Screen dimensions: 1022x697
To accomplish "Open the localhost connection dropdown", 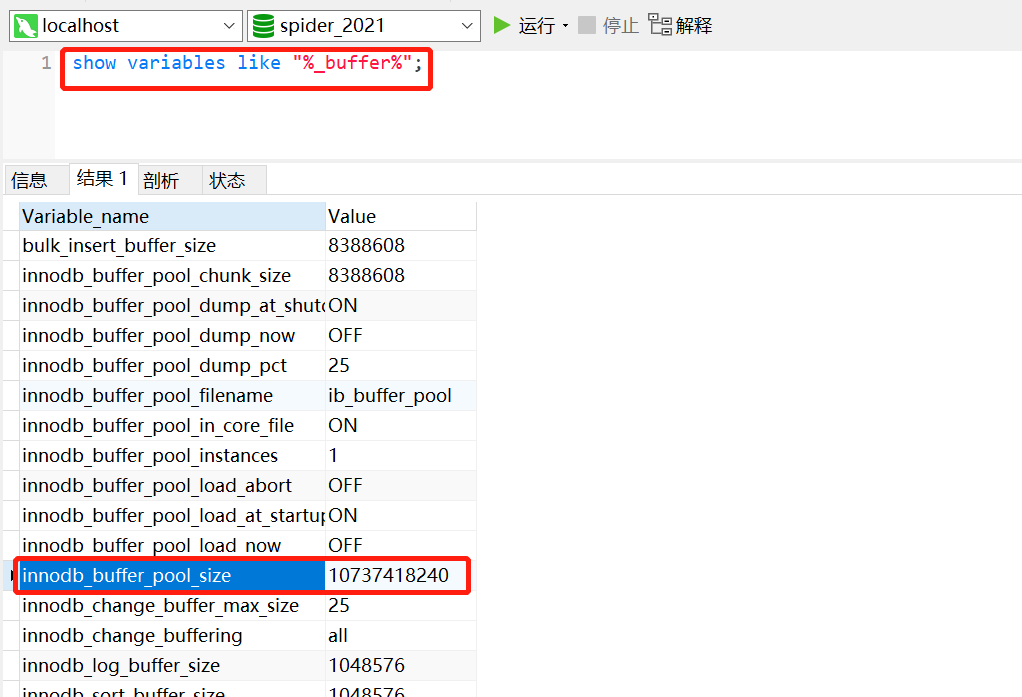I will (x=228, y=25).
